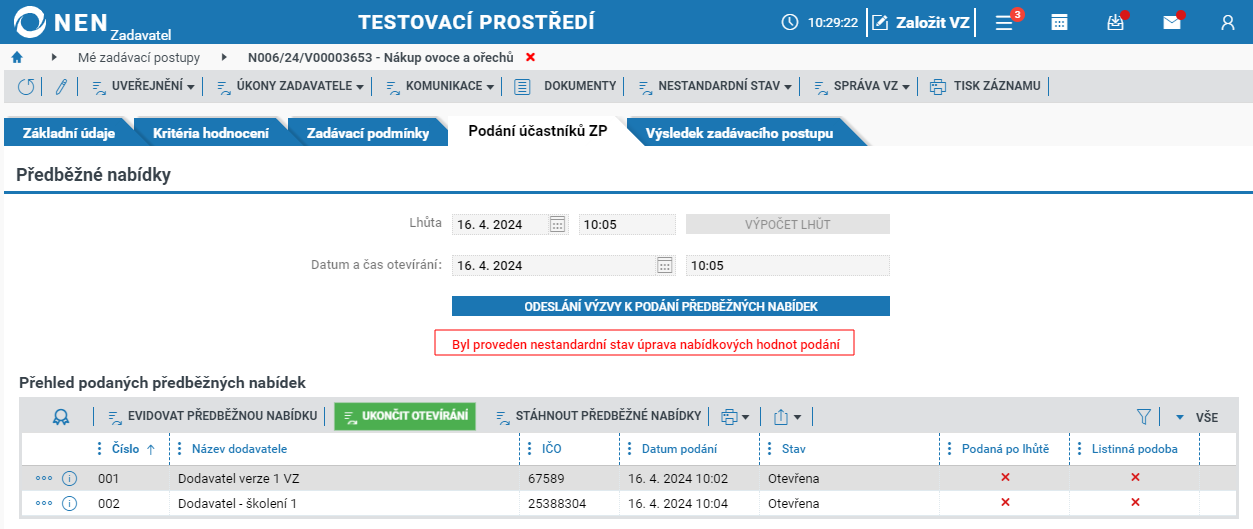The image size is (1253, 529).
Task: Open the Číslo column options dots
Action: pyautogui.click(x=99, y=449)
